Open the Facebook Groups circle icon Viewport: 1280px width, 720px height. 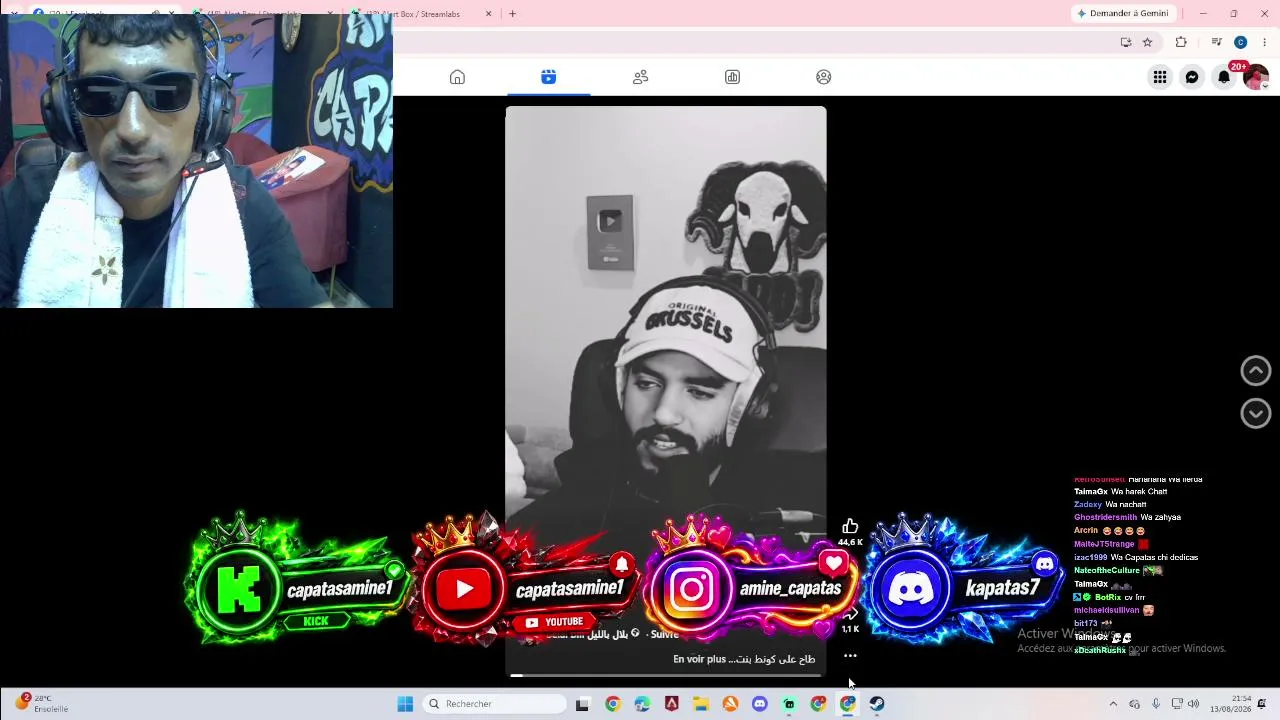[823, 77]
